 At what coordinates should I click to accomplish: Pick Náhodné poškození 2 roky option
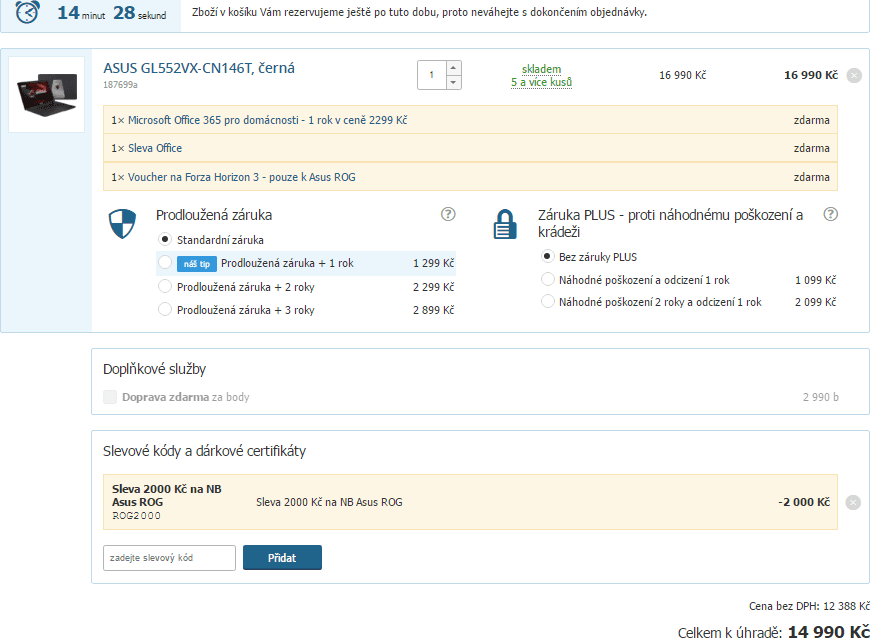click(547, 301)
